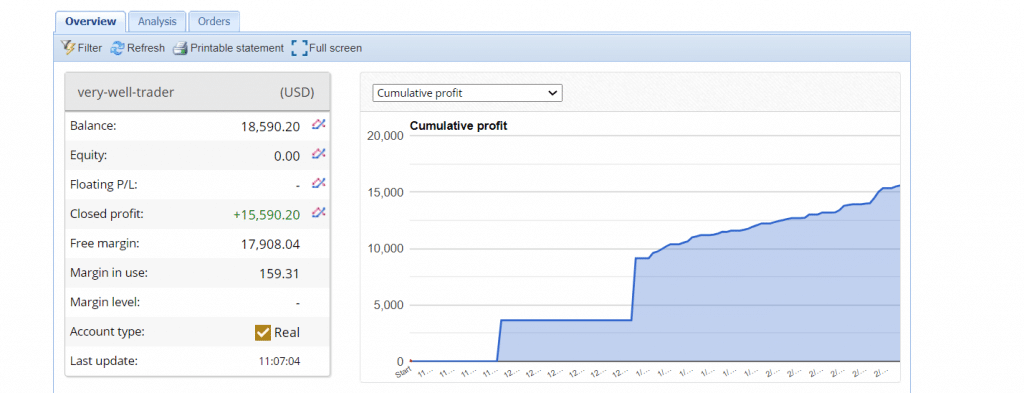Select the Overview tab
1024x393 pixels.
(91, 21)
